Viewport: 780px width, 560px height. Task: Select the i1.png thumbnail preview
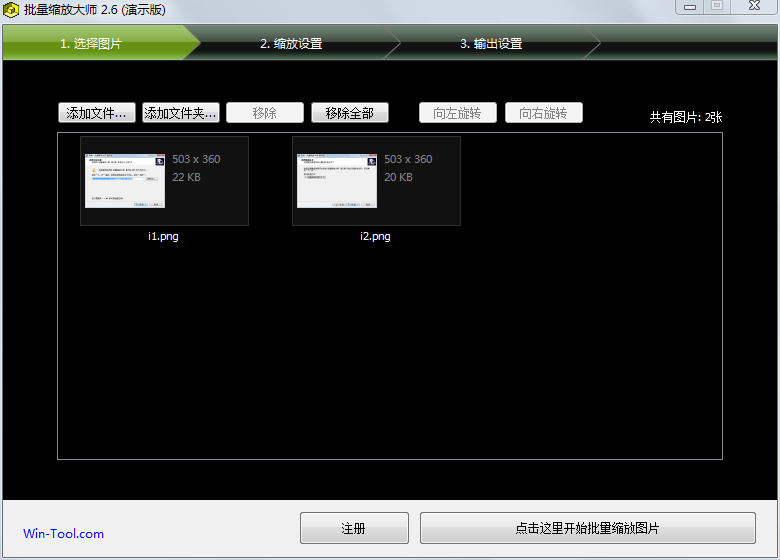125,181
